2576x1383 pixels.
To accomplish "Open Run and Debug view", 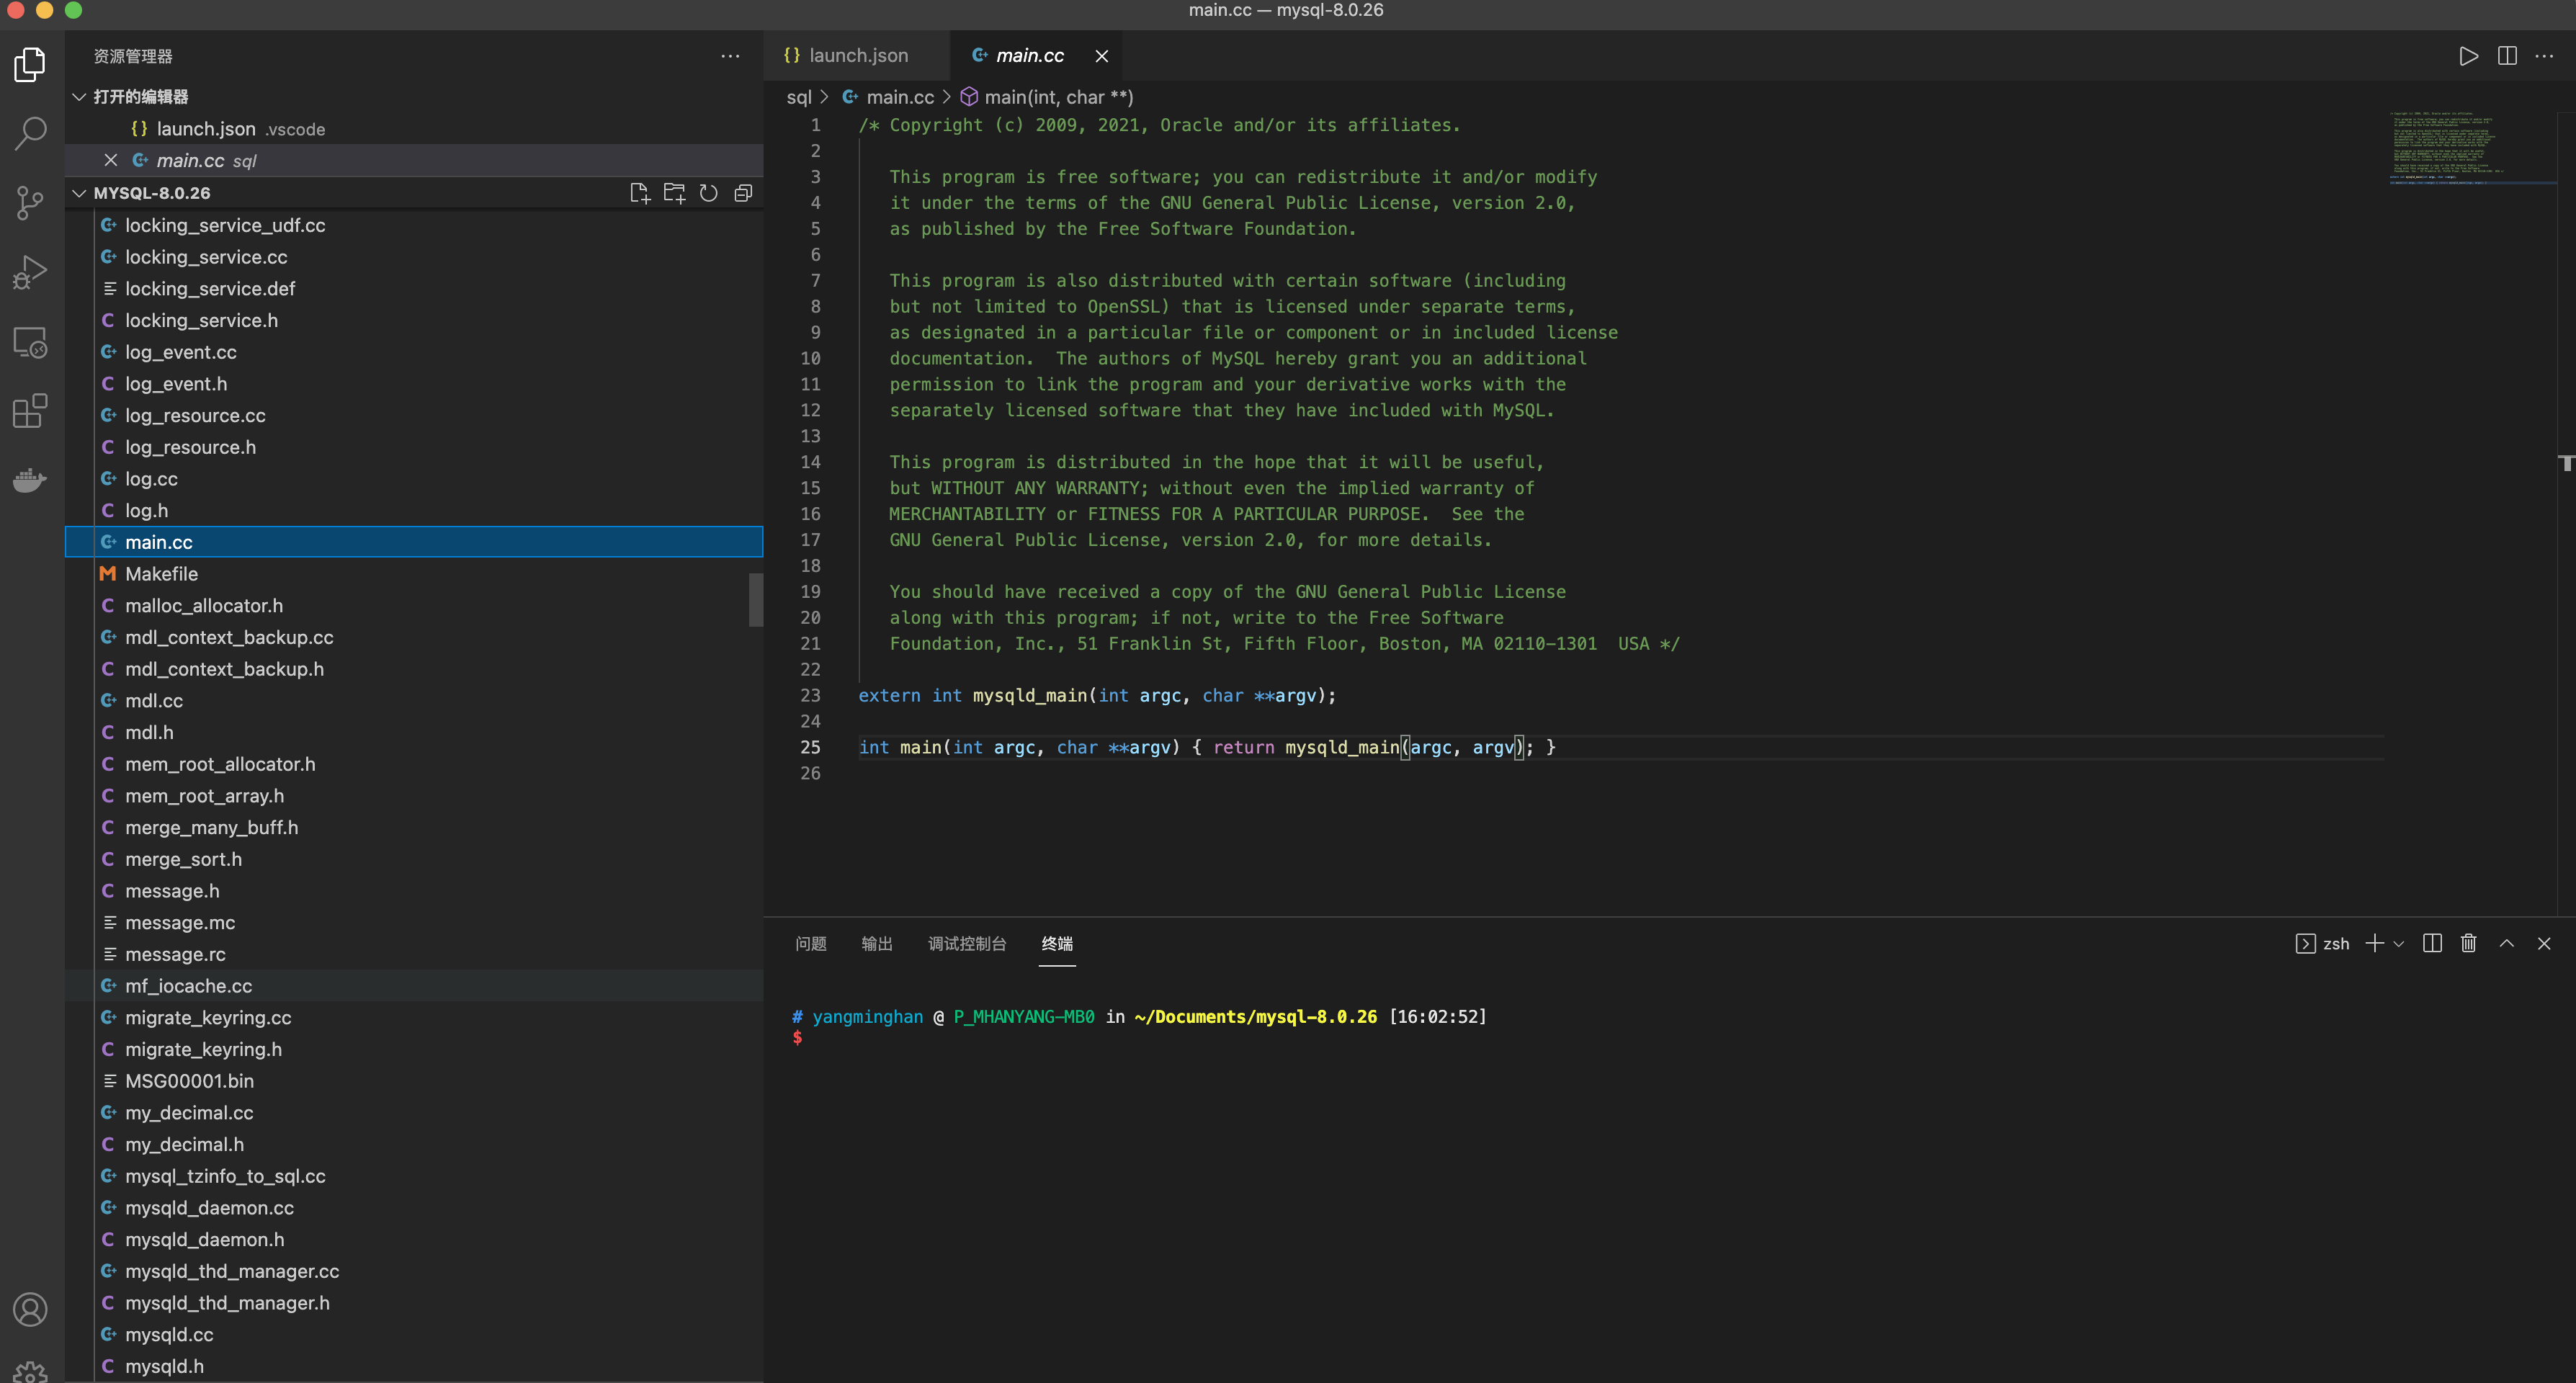I will [30, 271].
